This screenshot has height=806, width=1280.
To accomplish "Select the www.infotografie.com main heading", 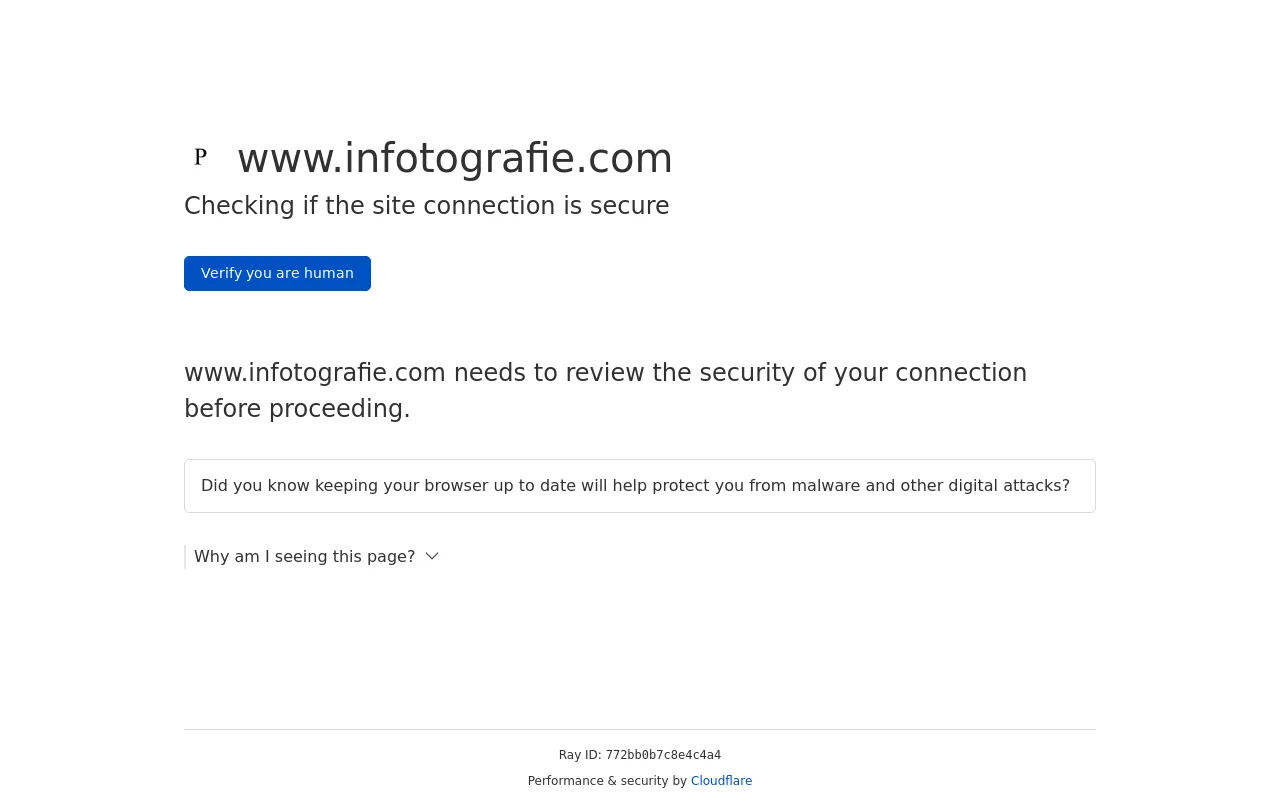I will point(455,158).
